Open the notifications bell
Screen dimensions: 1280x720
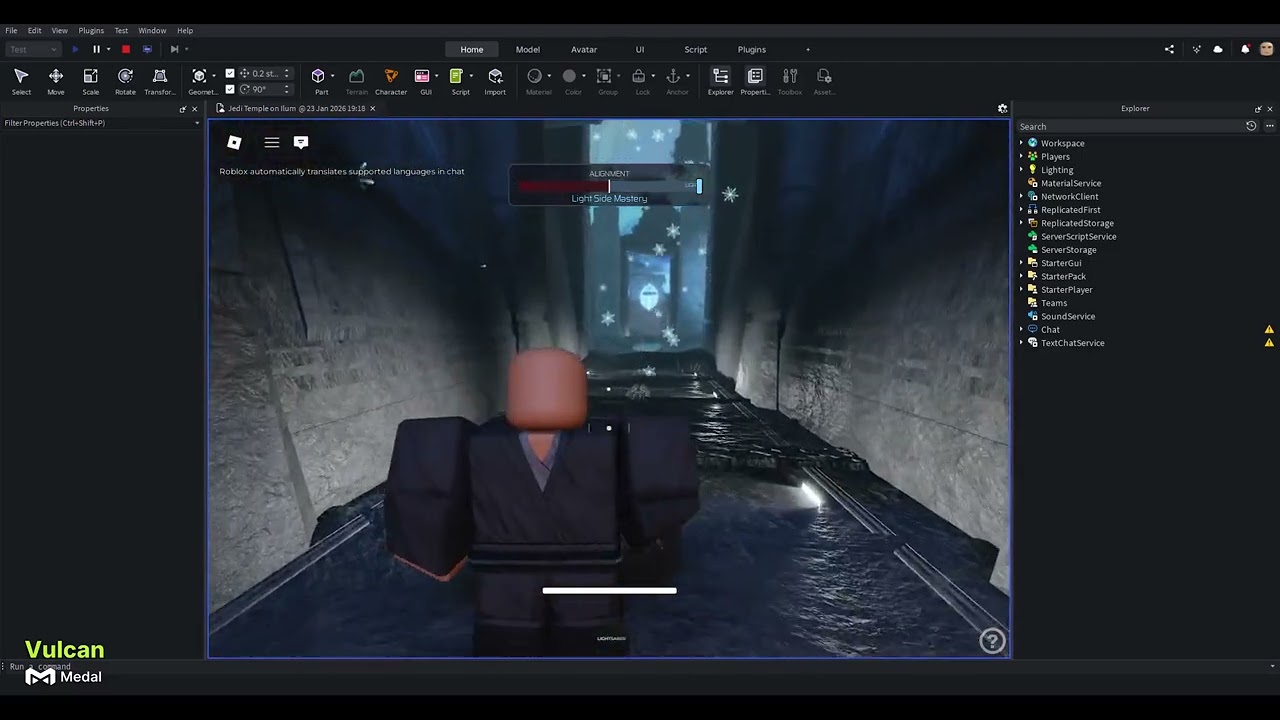[x=1245, y=49]
